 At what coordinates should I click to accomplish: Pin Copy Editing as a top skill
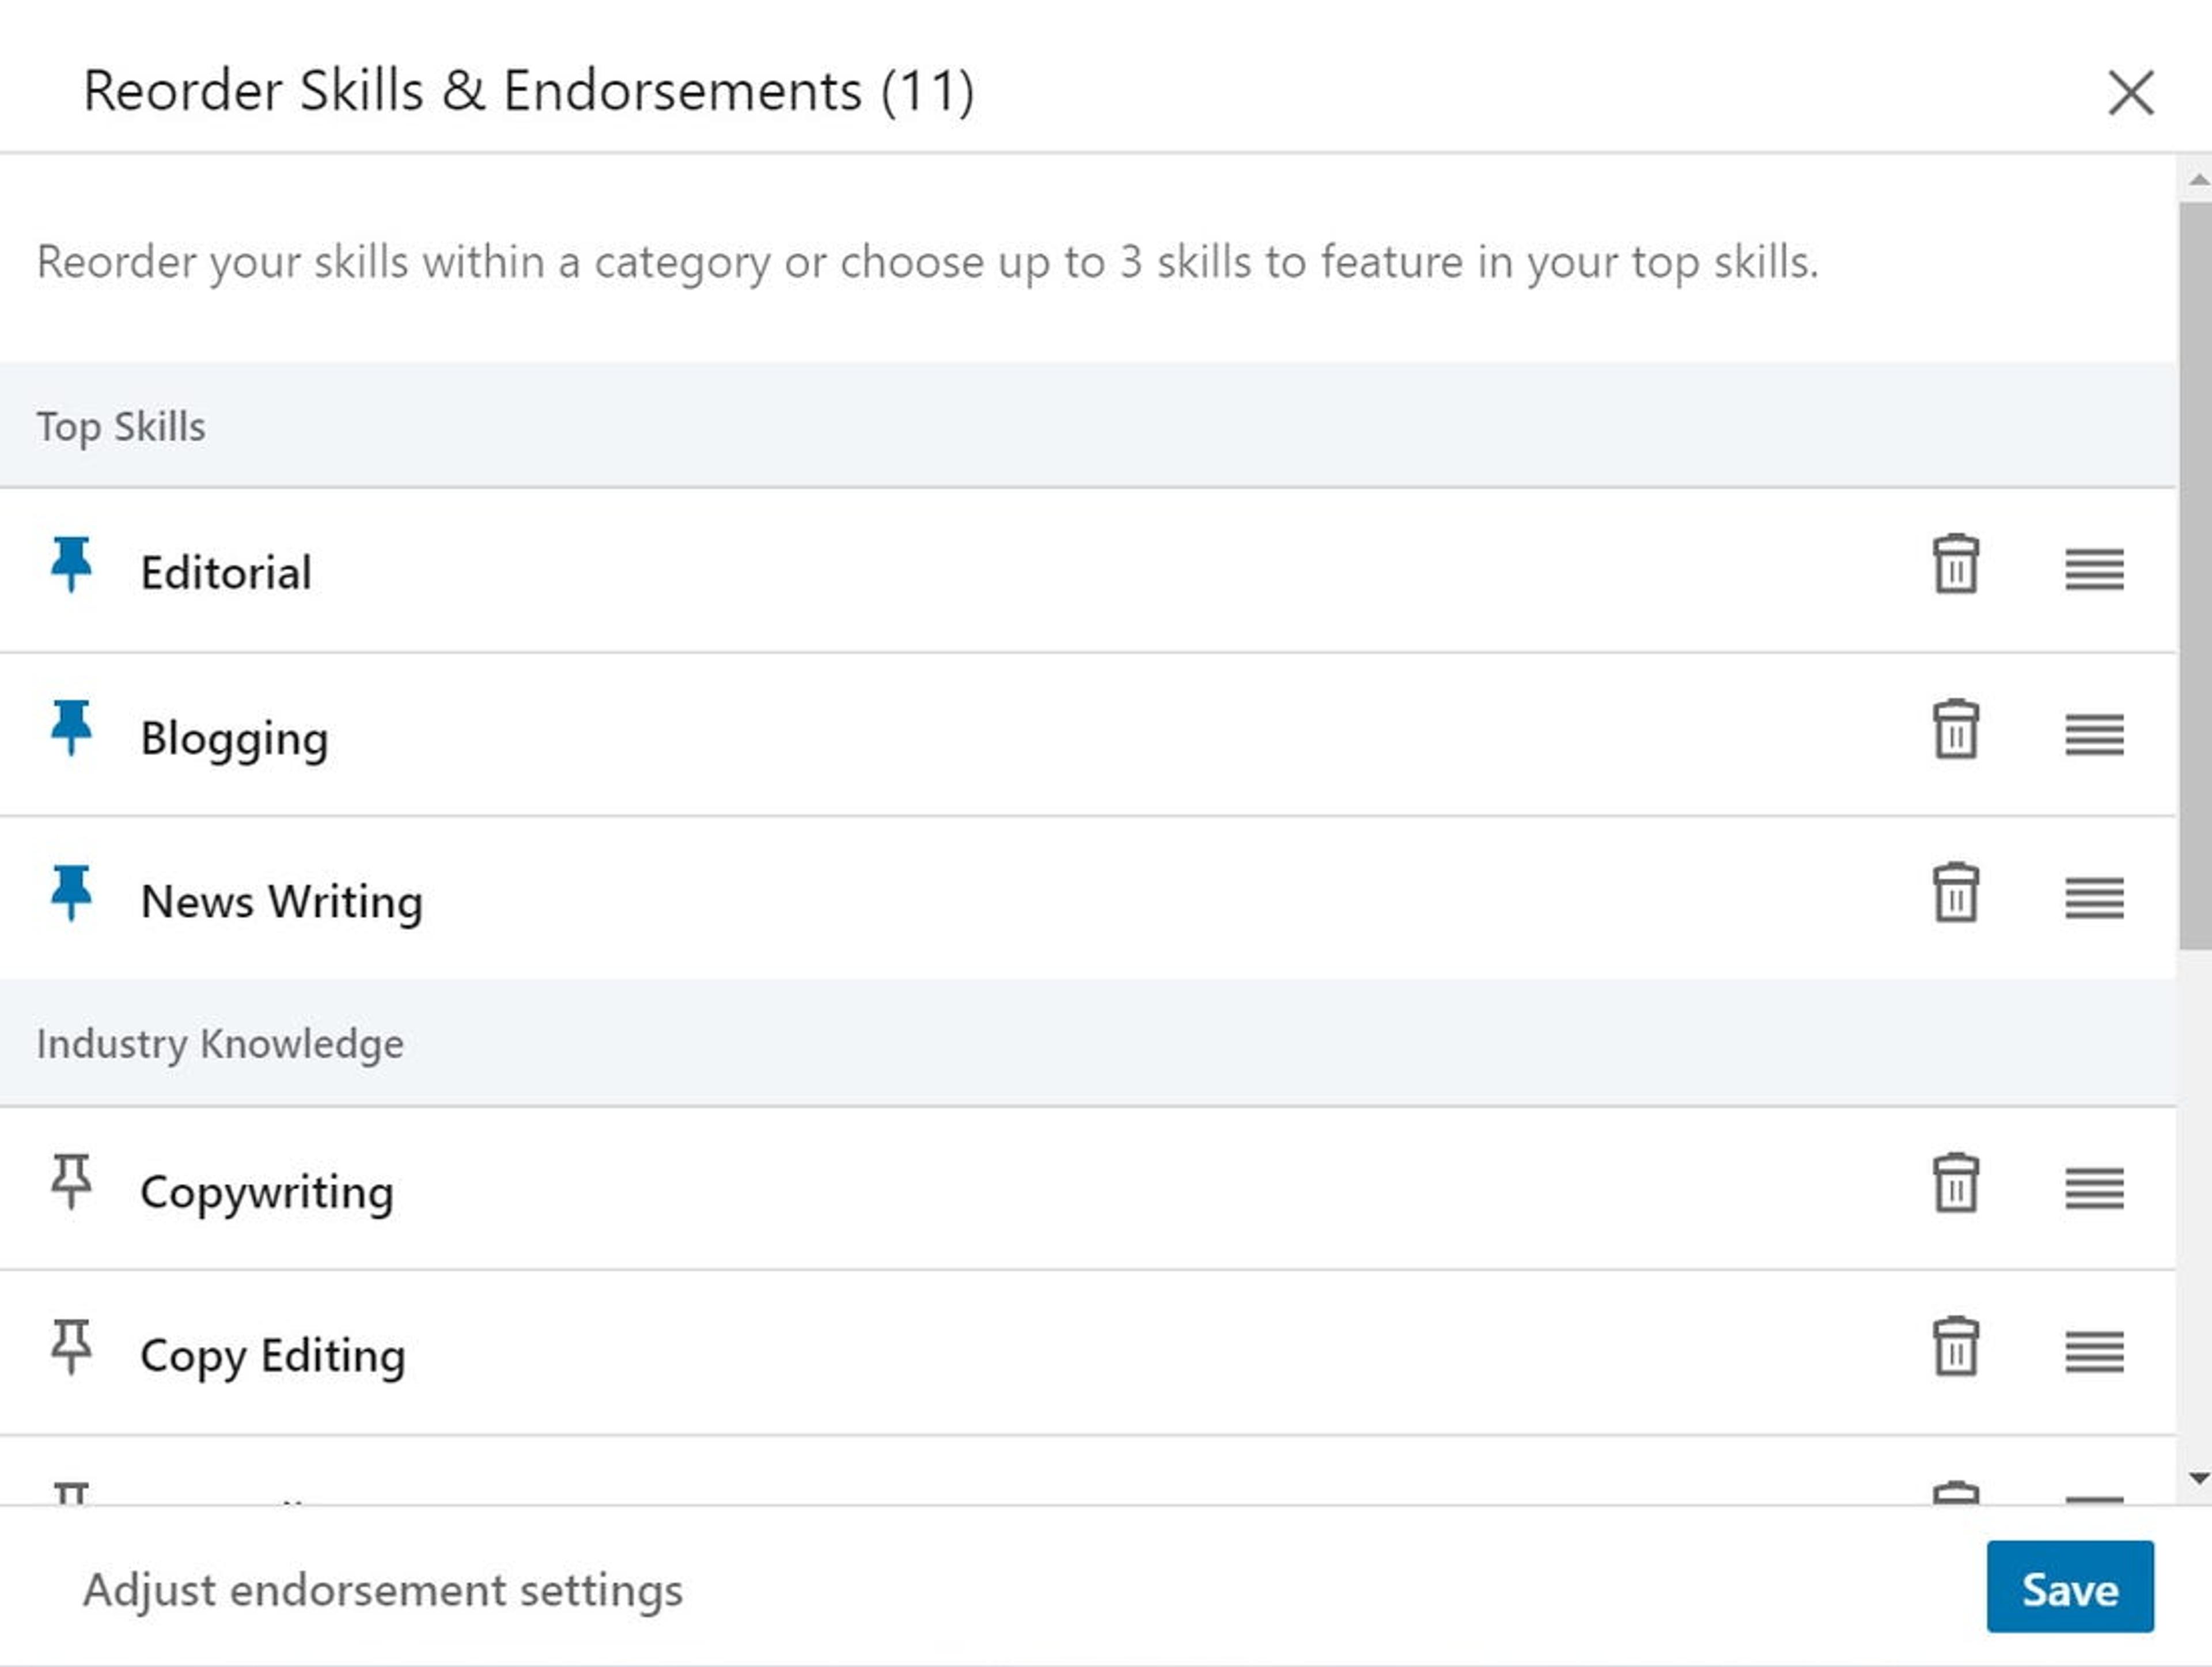point(71,1347)
